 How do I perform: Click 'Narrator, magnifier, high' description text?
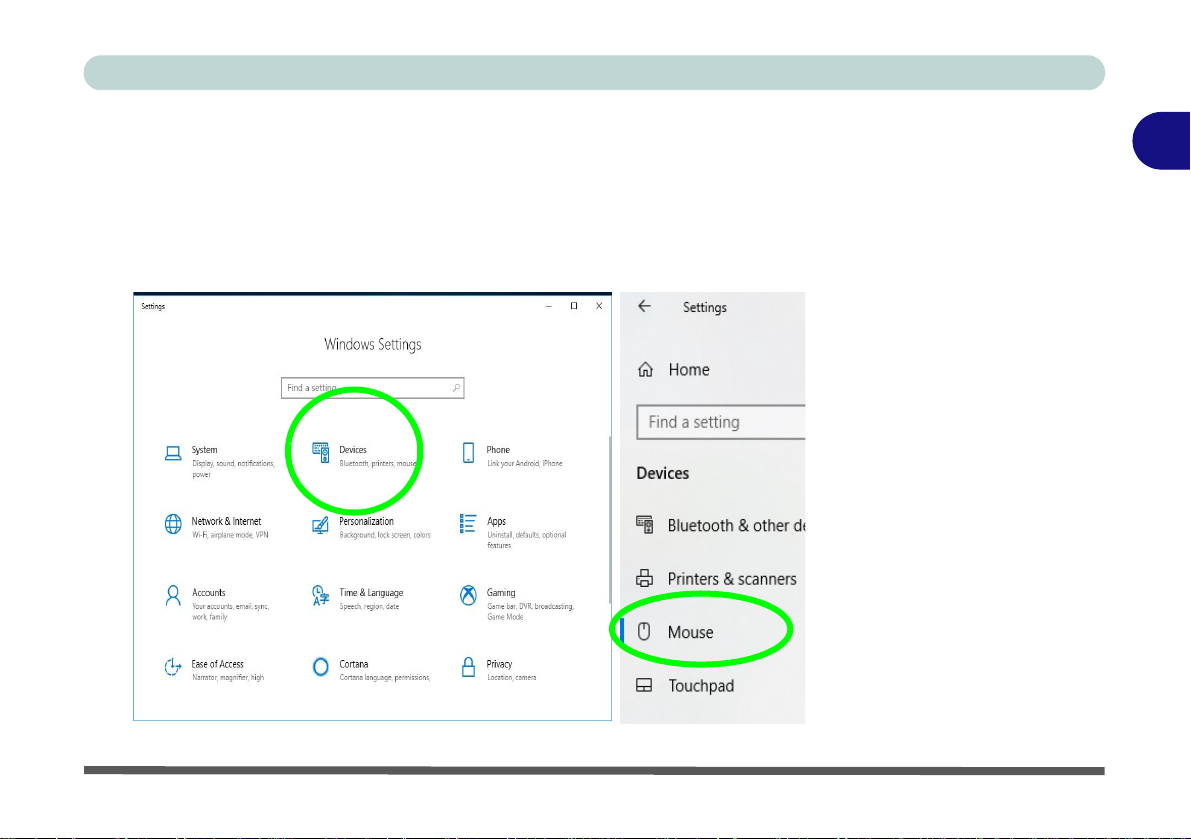click(x=228, y=677)
